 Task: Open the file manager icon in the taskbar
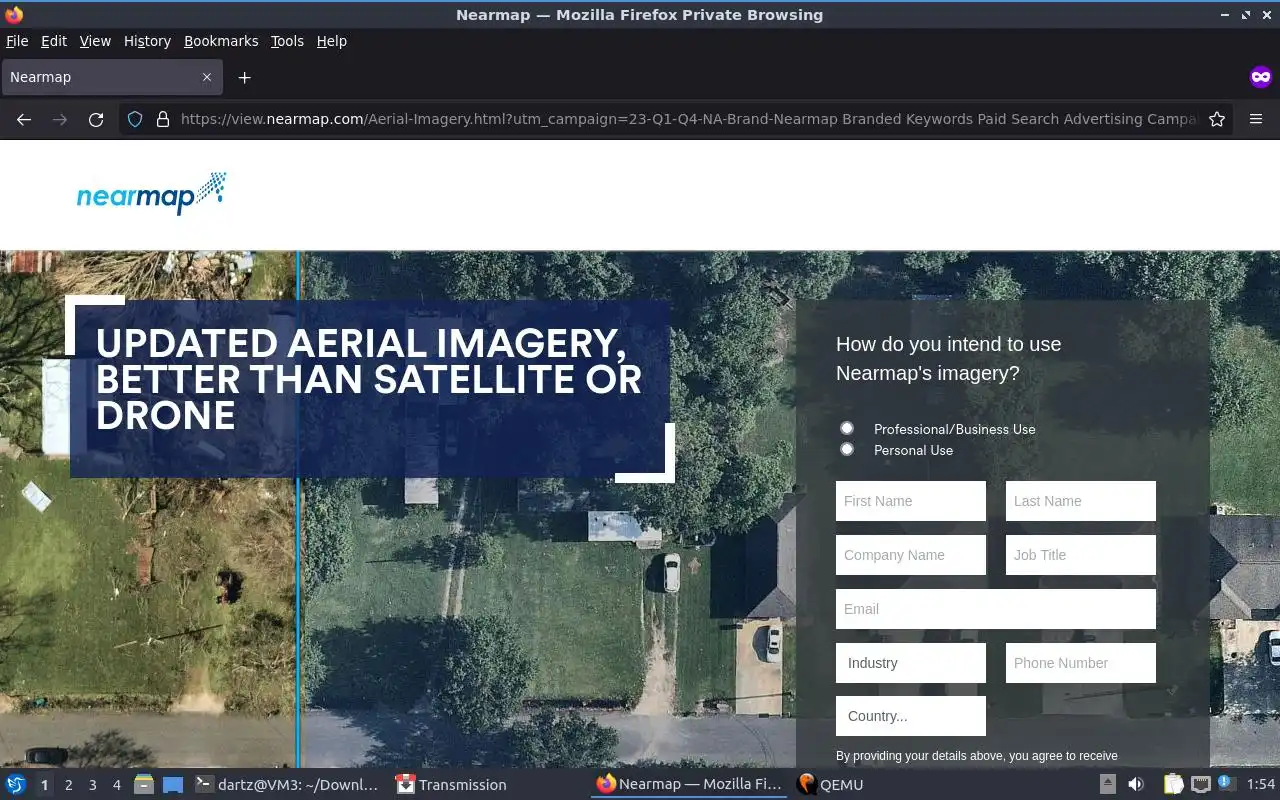point(143,785)
